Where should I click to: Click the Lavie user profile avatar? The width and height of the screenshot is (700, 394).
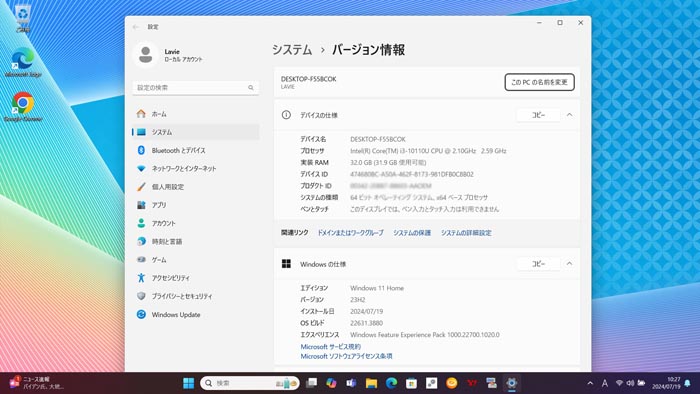click(x=145, y=55)
